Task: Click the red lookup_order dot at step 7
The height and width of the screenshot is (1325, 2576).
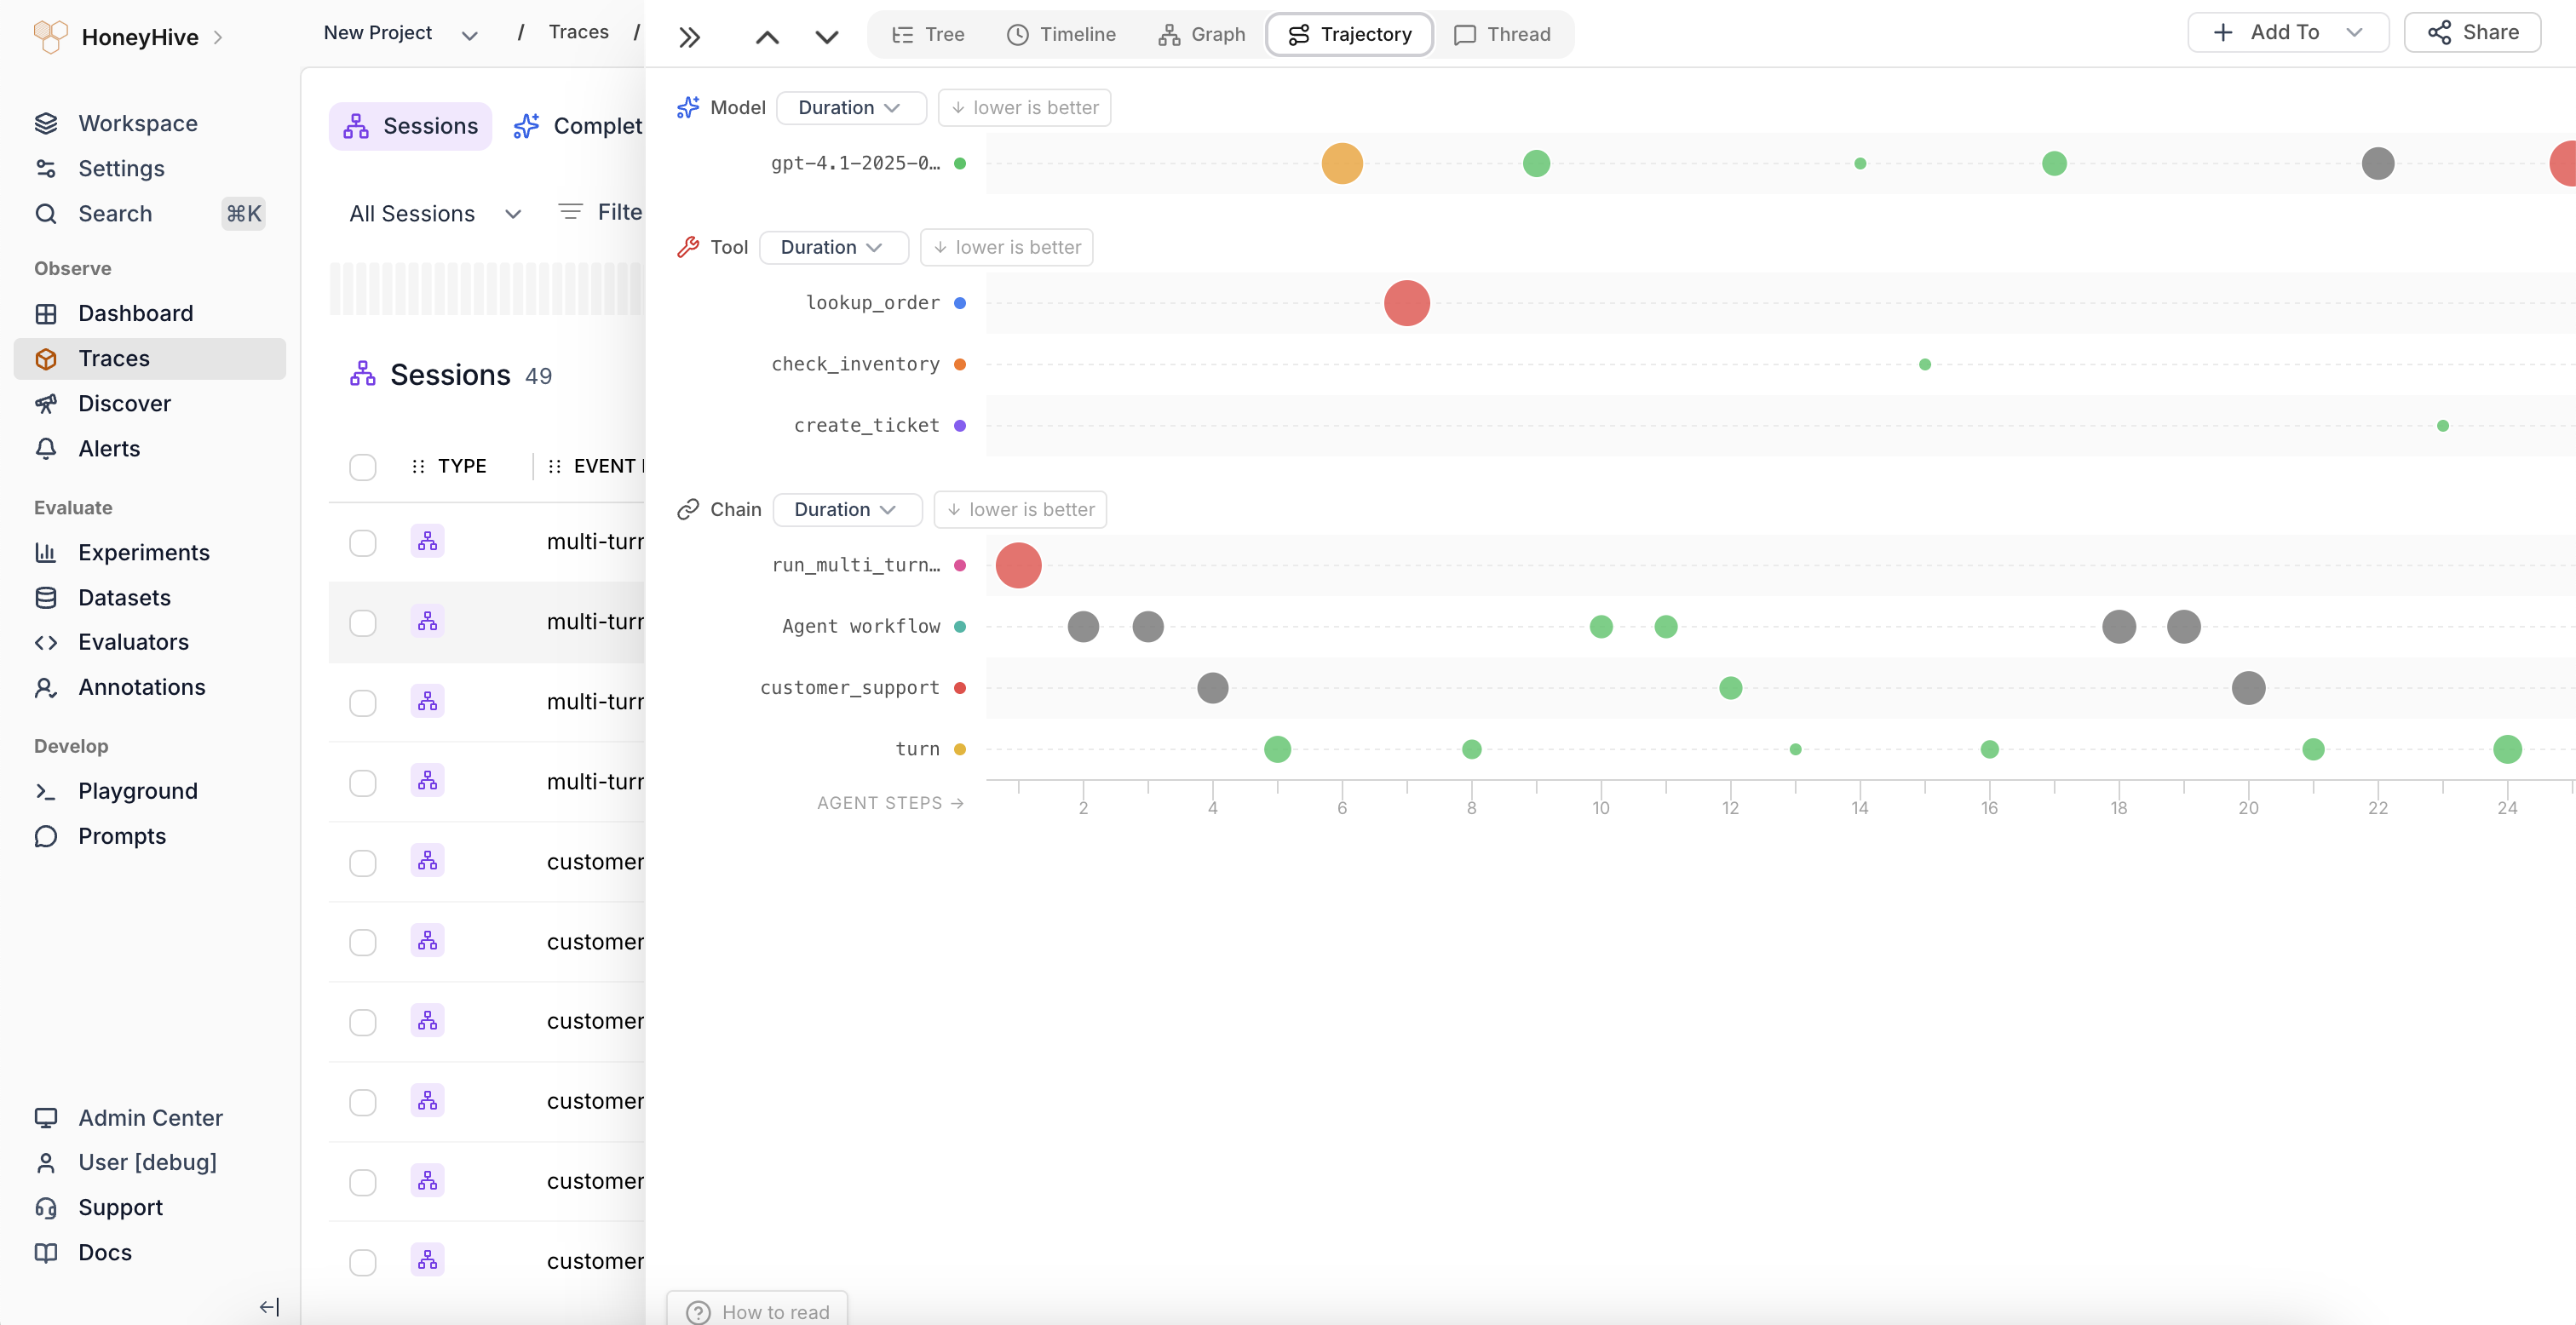Action: click(x=1407, y=303)
